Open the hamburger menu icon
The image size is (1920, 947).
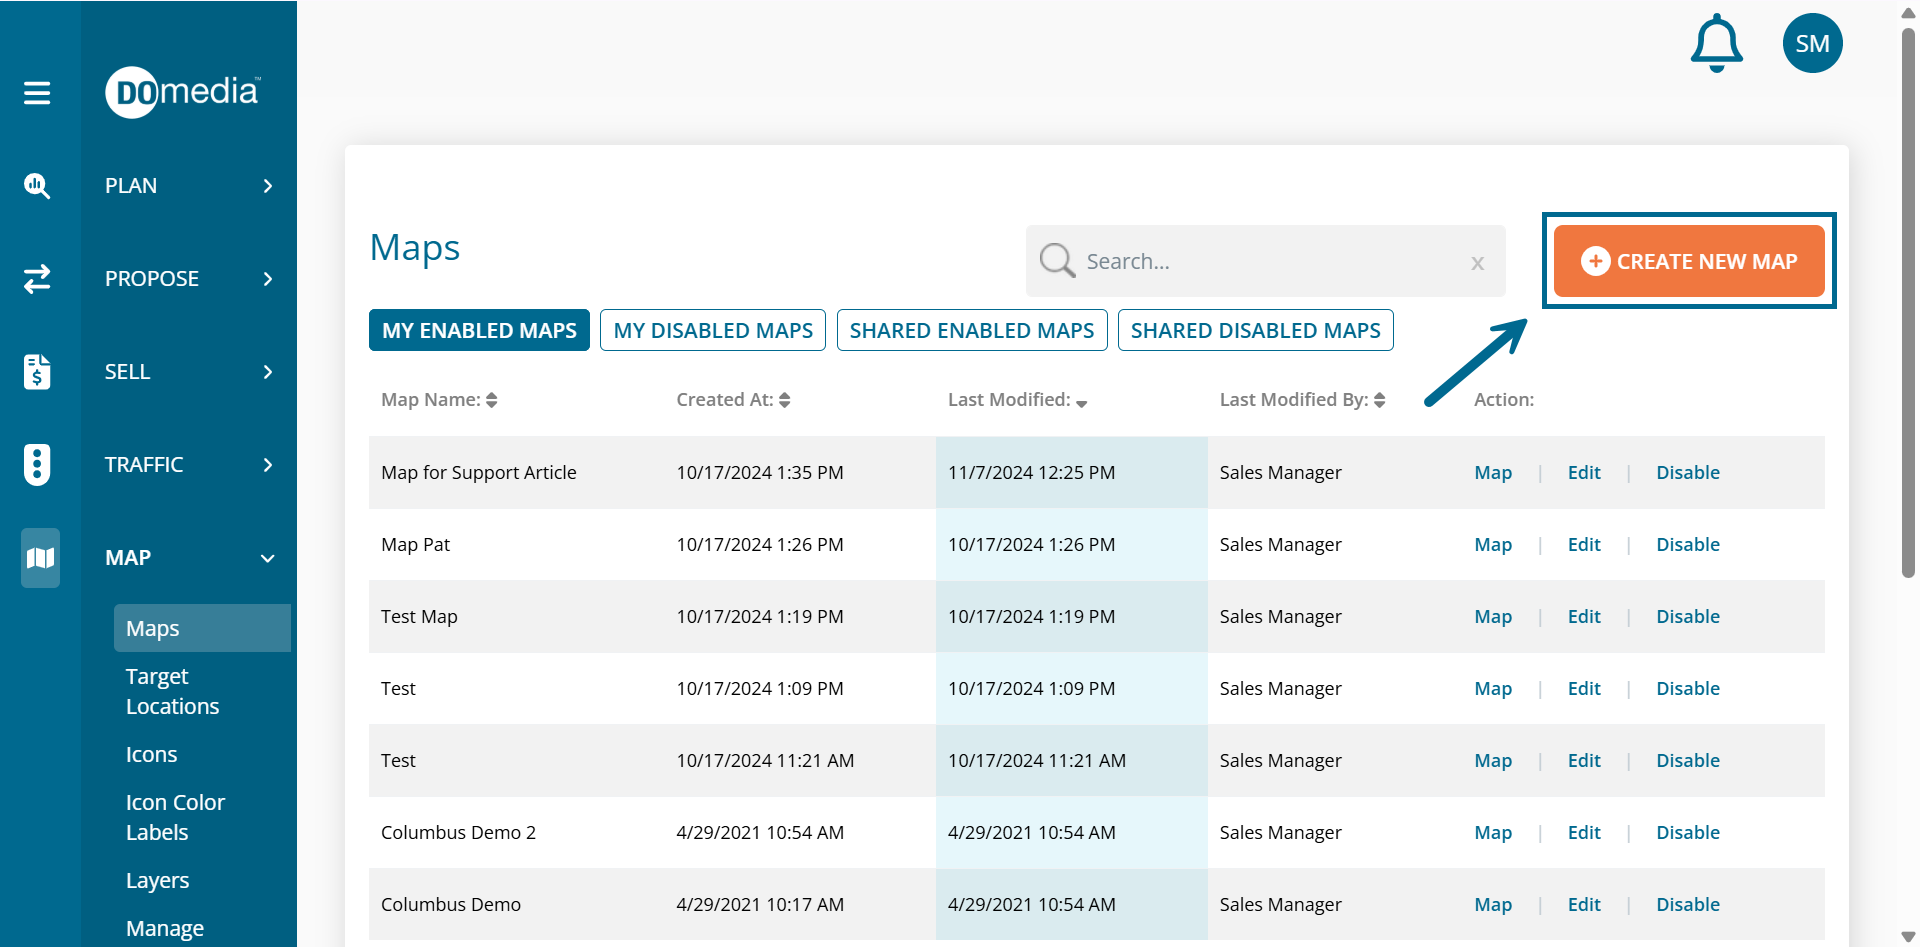37,93
